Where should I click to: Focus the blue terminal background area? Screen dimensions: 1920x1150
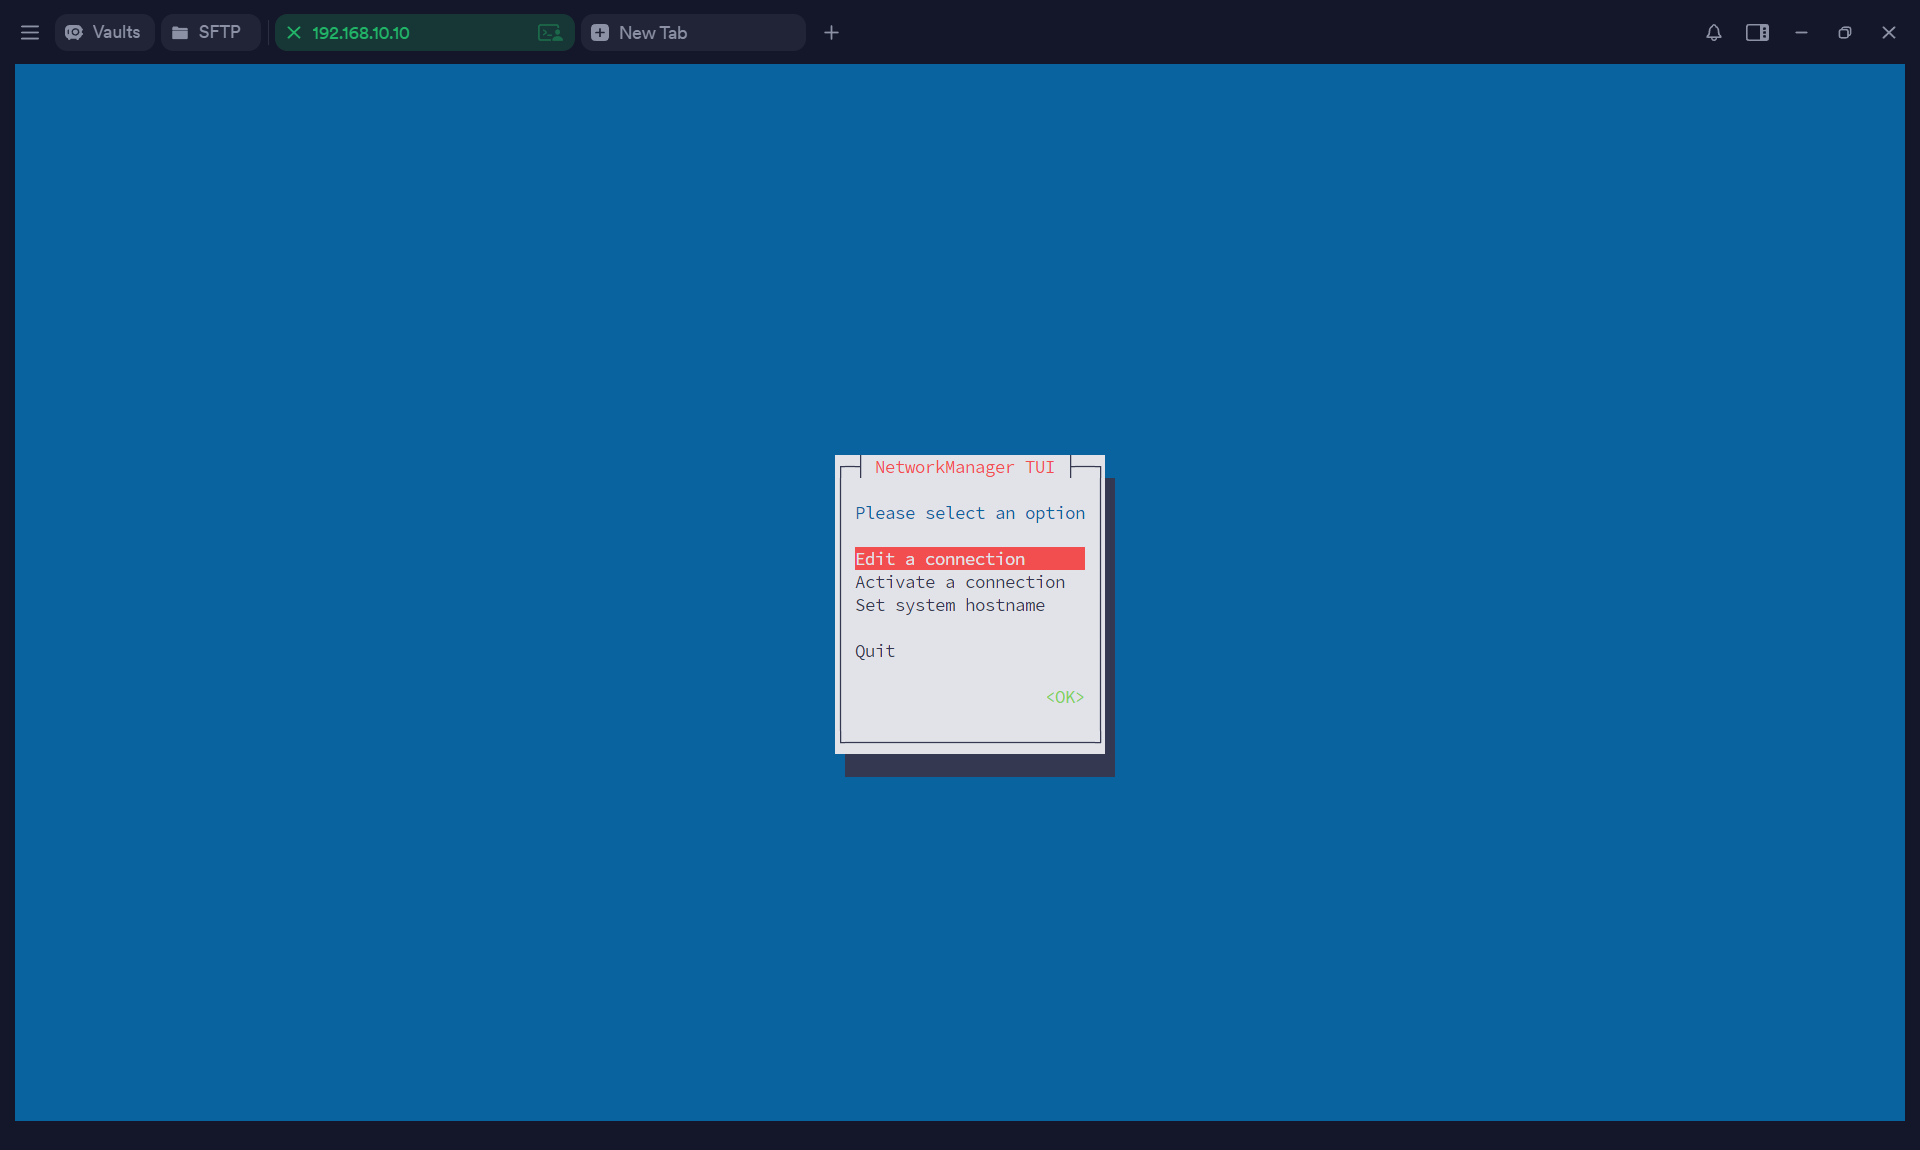[400, 600]
